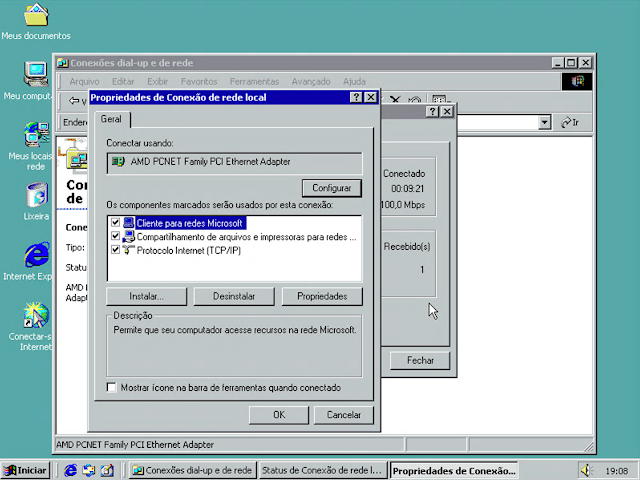Uncheck Cliente para redes Microsoft checkbox
This screenshot has height=480, width=640.
pyautogui.click(x=115, y=222)
